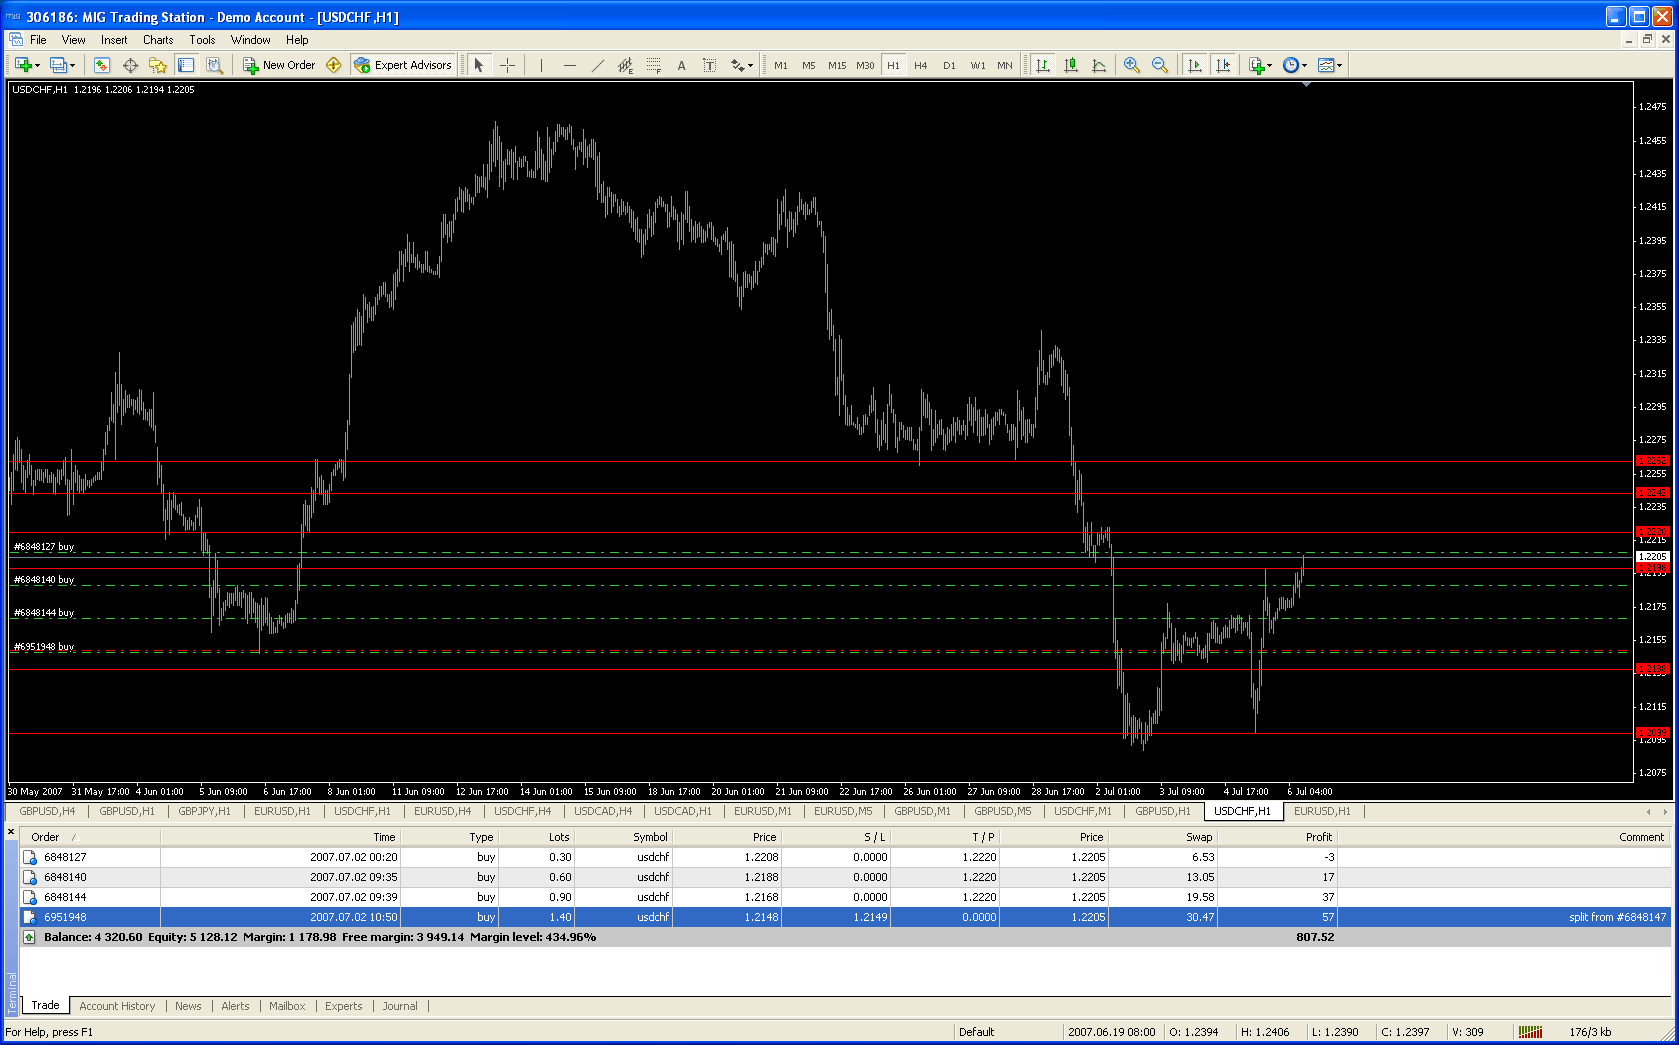The width and height of the screenshot is (1679, 1045).
Task: Open the Templates dropdown
Action: click(1330, 65)
